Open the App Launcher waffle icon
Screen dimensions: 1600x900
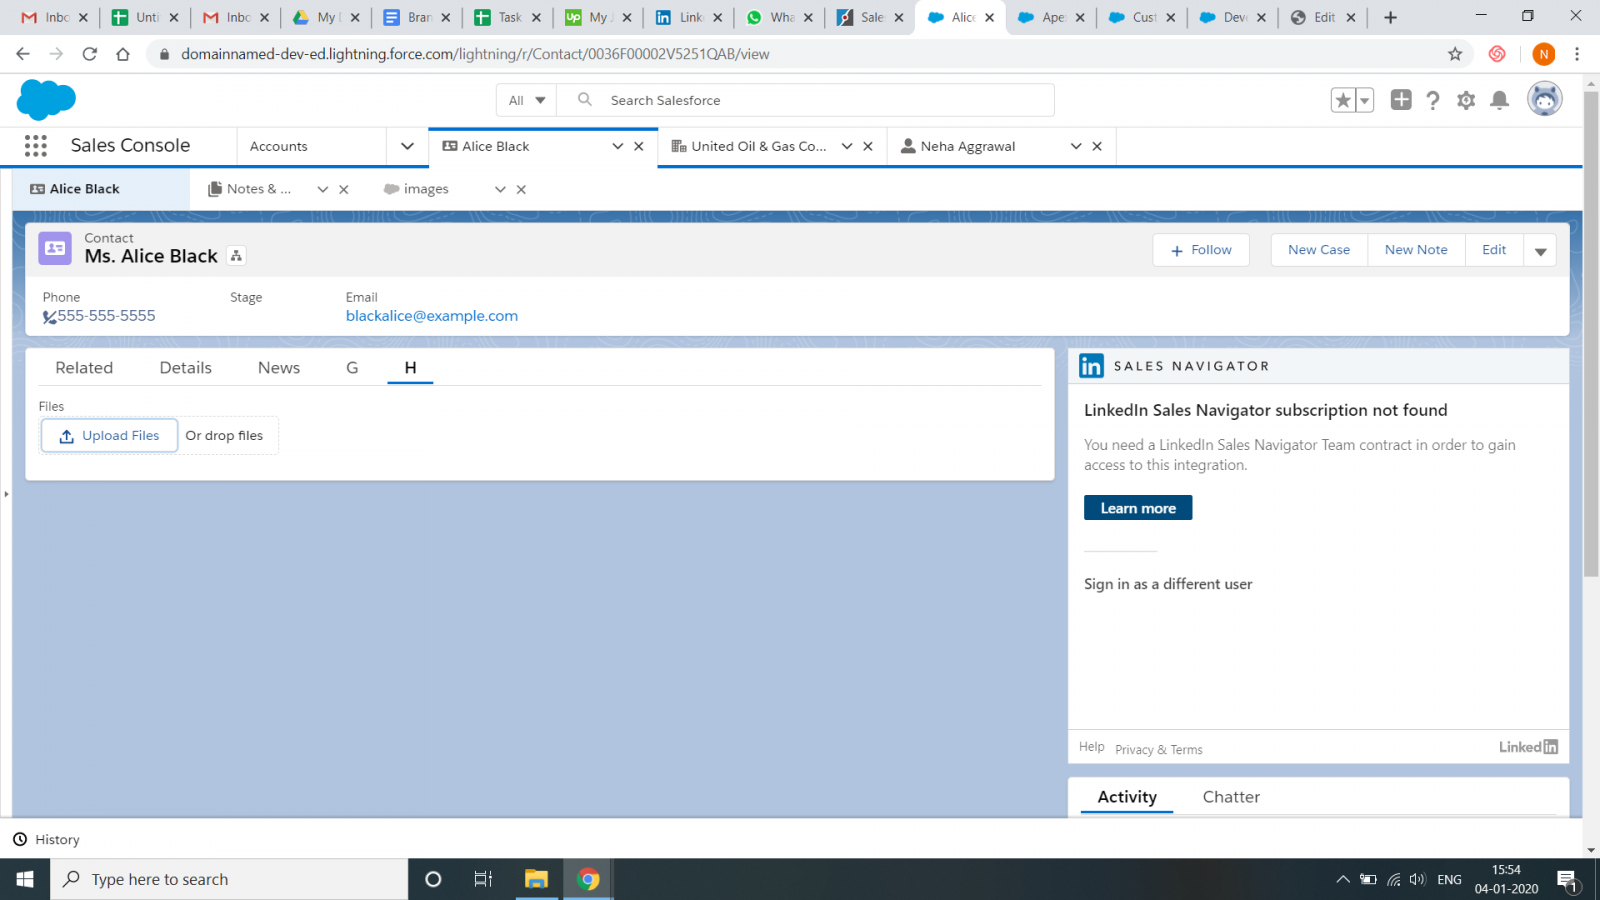35,145
